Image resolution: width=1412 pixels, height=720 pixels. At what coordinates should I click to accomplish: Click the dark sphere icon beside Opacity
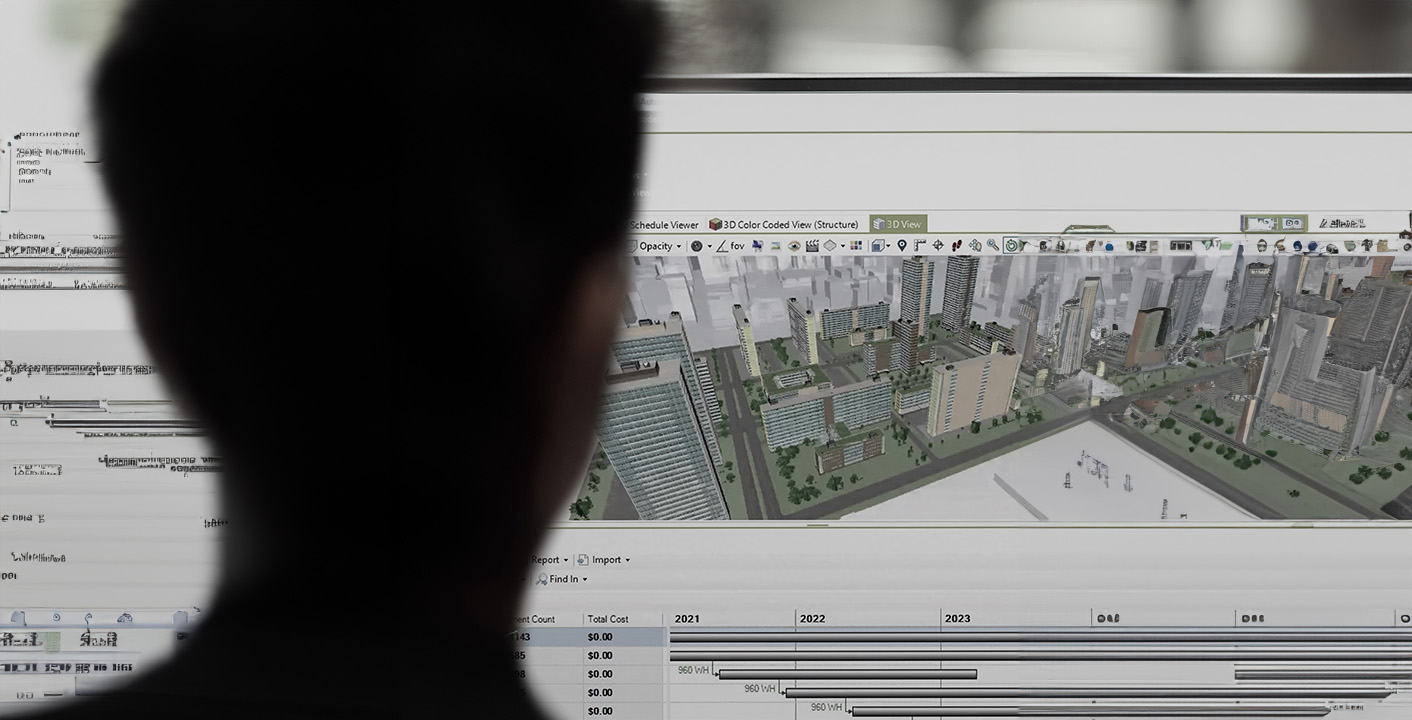click(x=696, y=246)
